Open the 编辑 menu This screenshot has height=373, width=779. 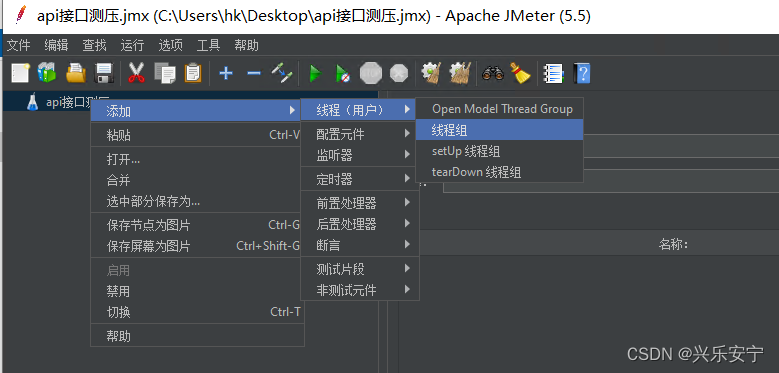click(x=56, y=46)
